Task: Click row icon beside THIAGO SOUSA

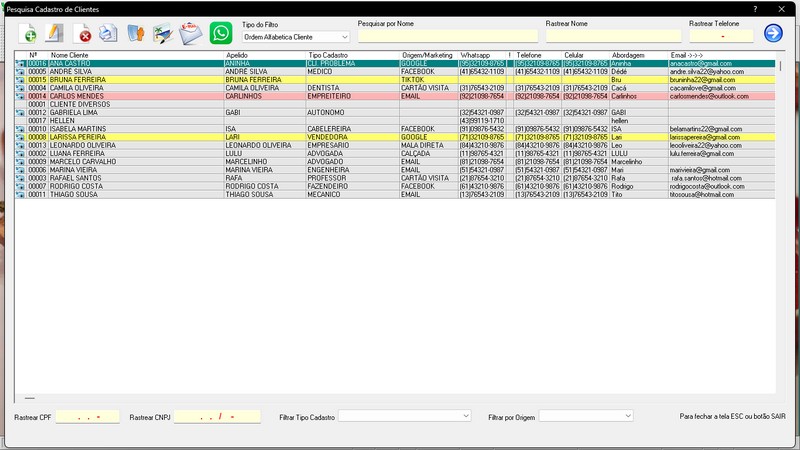Action: point(20,194)
